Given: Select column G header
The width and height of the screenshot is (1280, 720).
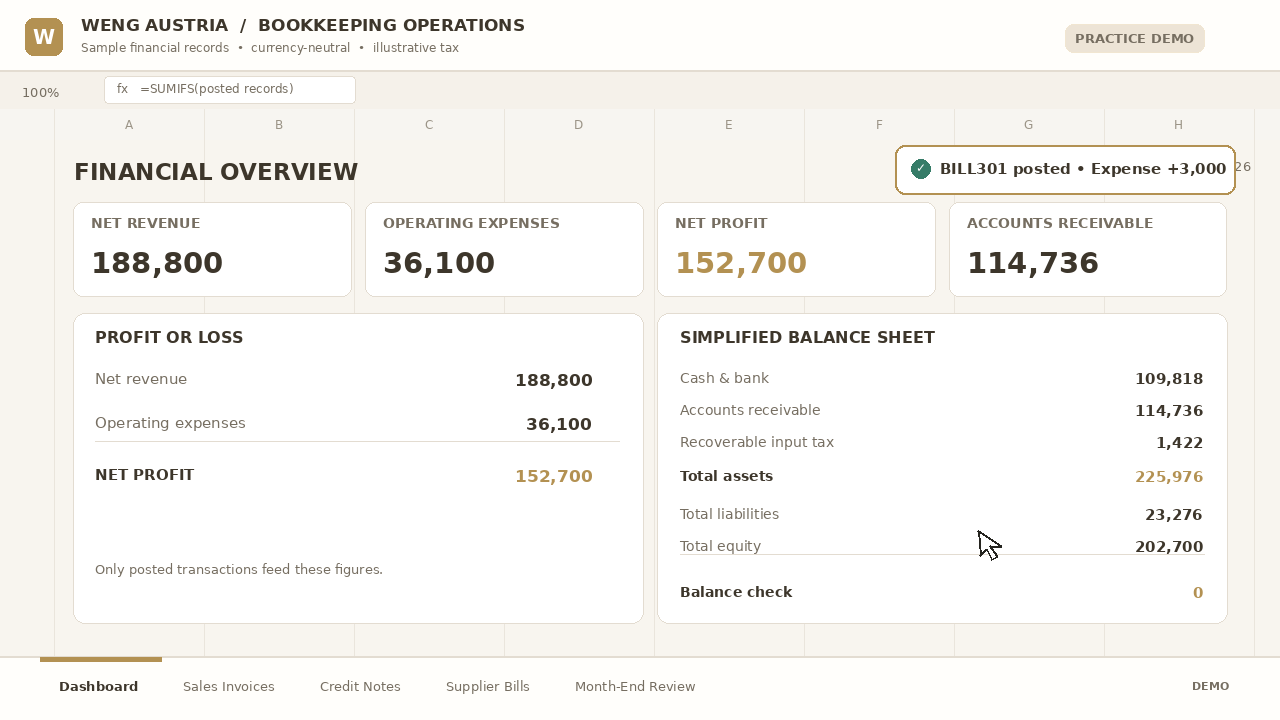Looking at the screenshot, I should [x=1029, y=125].
